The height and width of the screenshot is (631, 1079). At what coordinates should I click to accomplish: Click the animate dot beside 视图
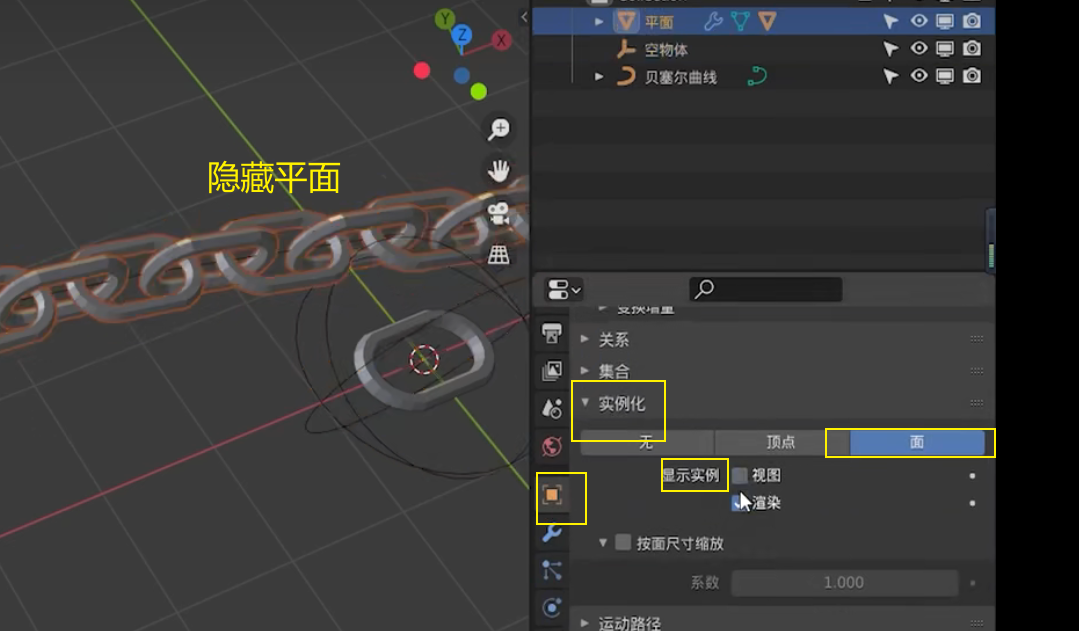click(972, 475)
